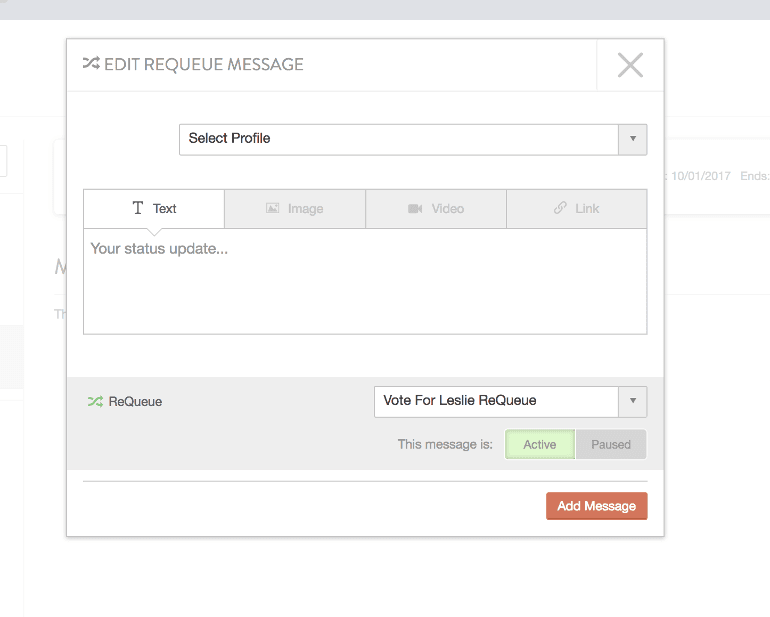Click the T icon on the Text tab

point(138,209)
